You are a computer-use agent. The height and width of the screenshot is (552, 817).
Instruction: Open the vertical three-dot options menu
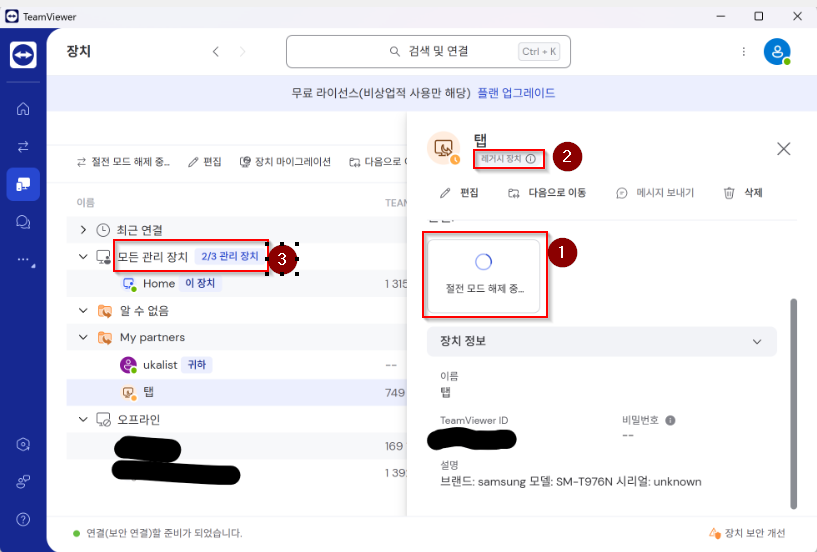(744, 52)
